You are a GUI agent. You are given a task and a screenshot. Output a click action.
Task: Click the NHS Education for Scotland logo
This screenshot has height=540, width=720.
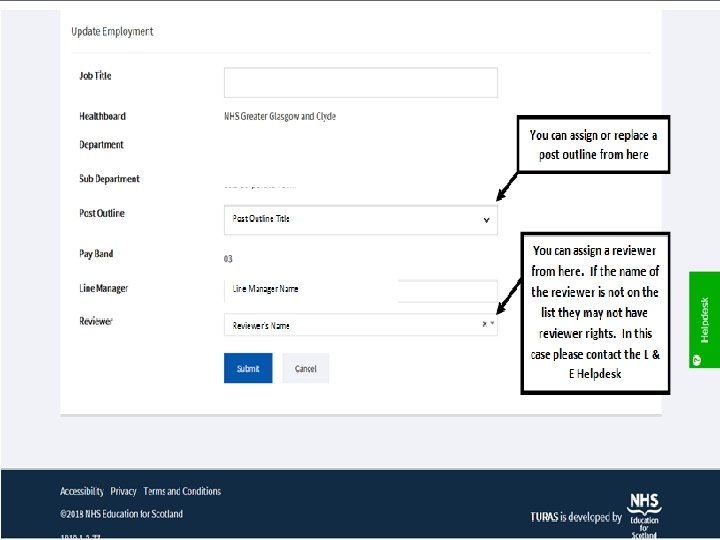(x=644, y=515)
